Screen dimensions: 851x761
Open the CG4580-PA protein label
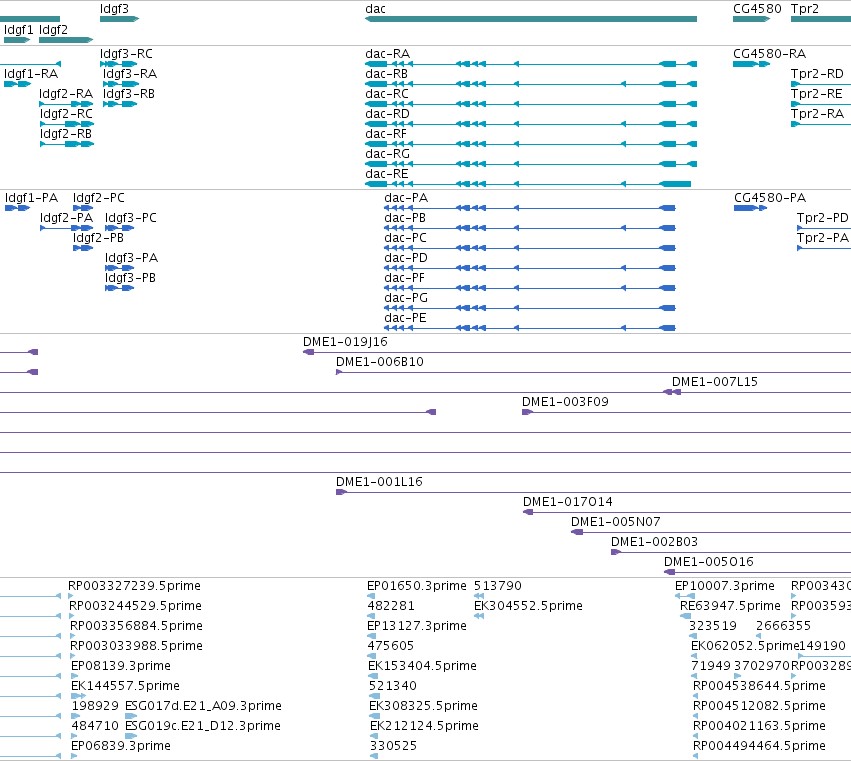(770, 198)
